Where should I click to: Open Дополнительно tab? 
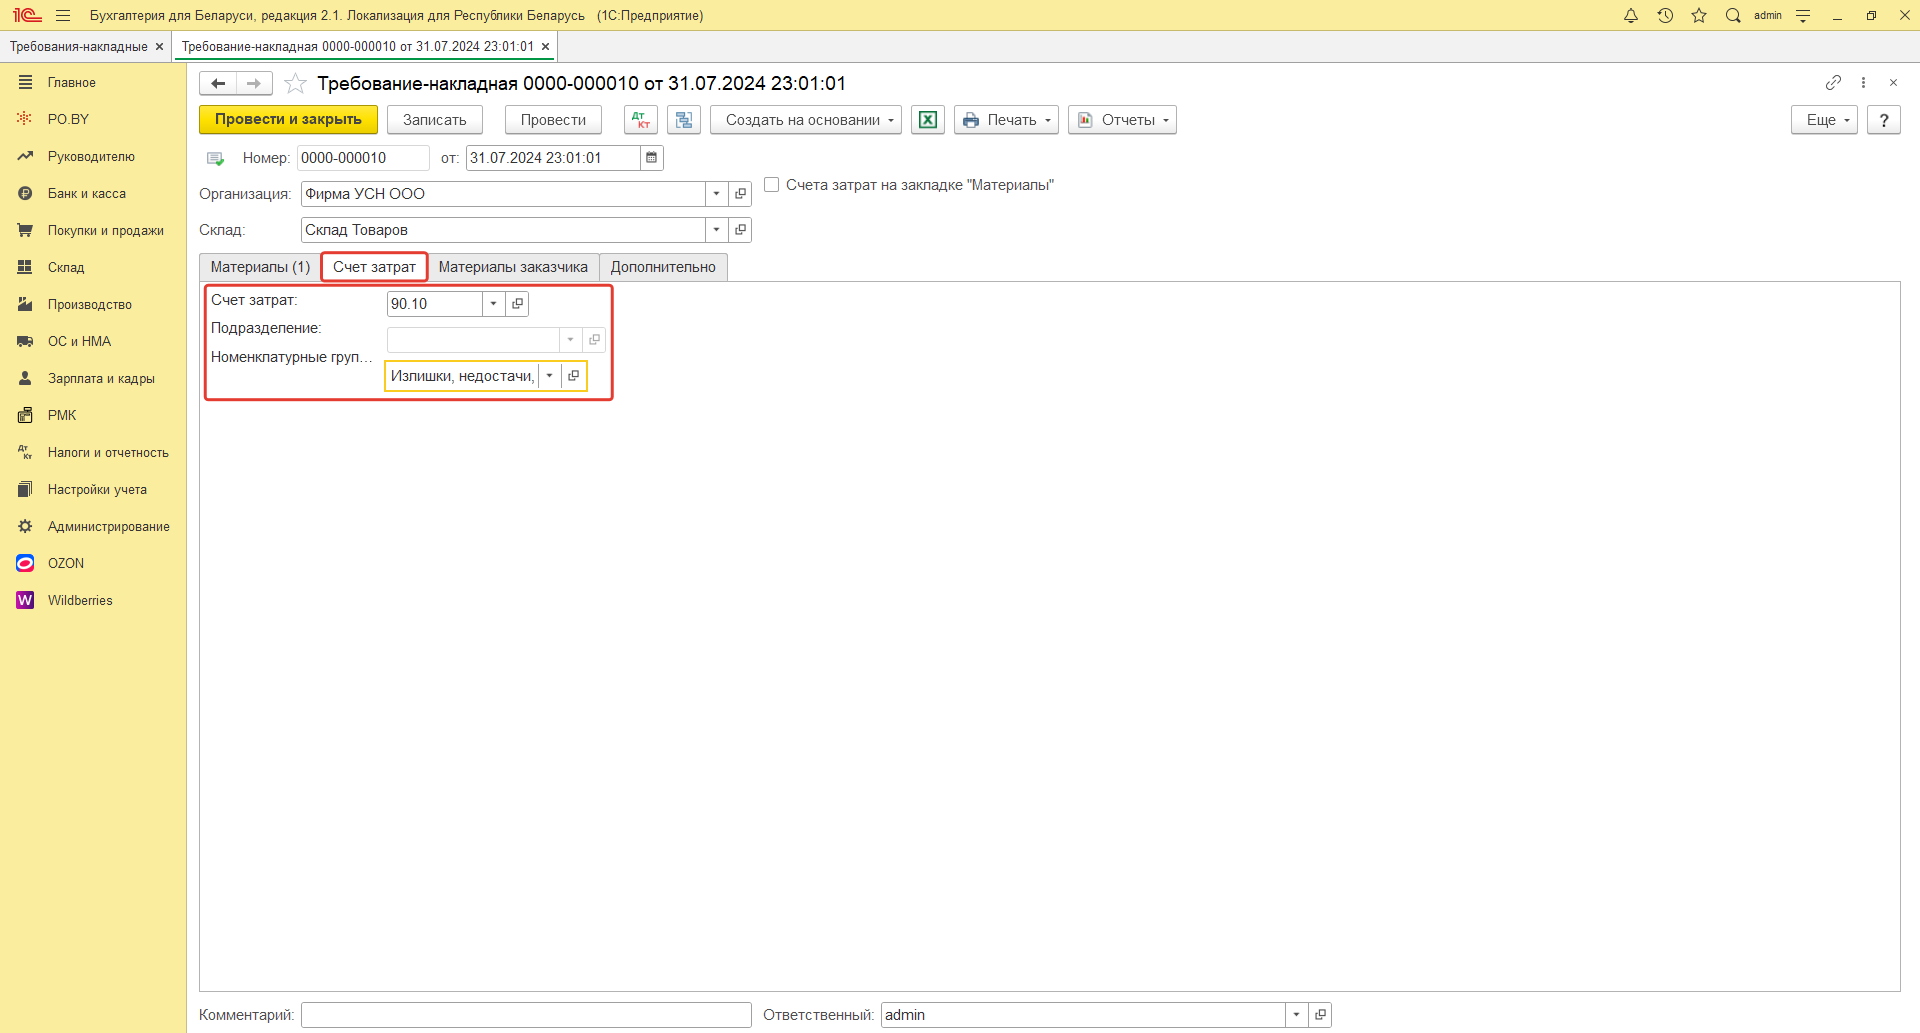coord(663,267)
